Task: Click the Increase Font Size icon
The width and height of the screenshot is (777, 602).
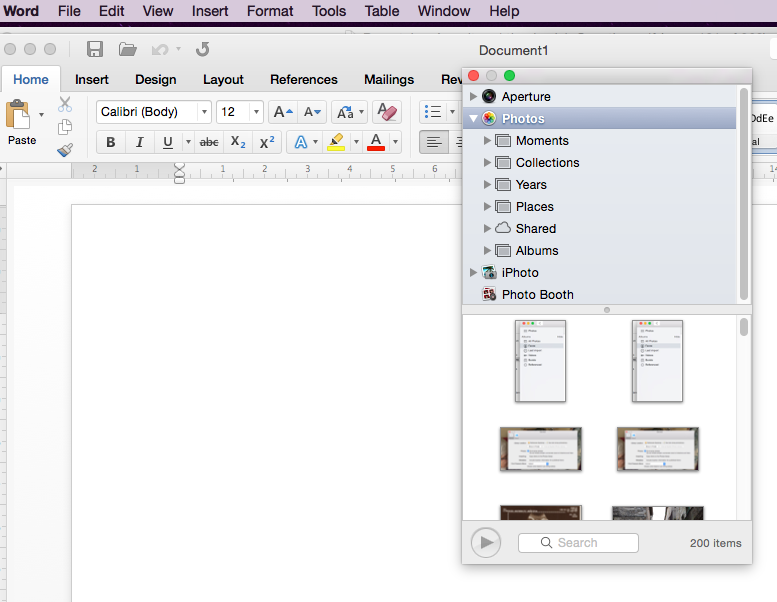Action: pyautogui.click(x=282, y=112)
